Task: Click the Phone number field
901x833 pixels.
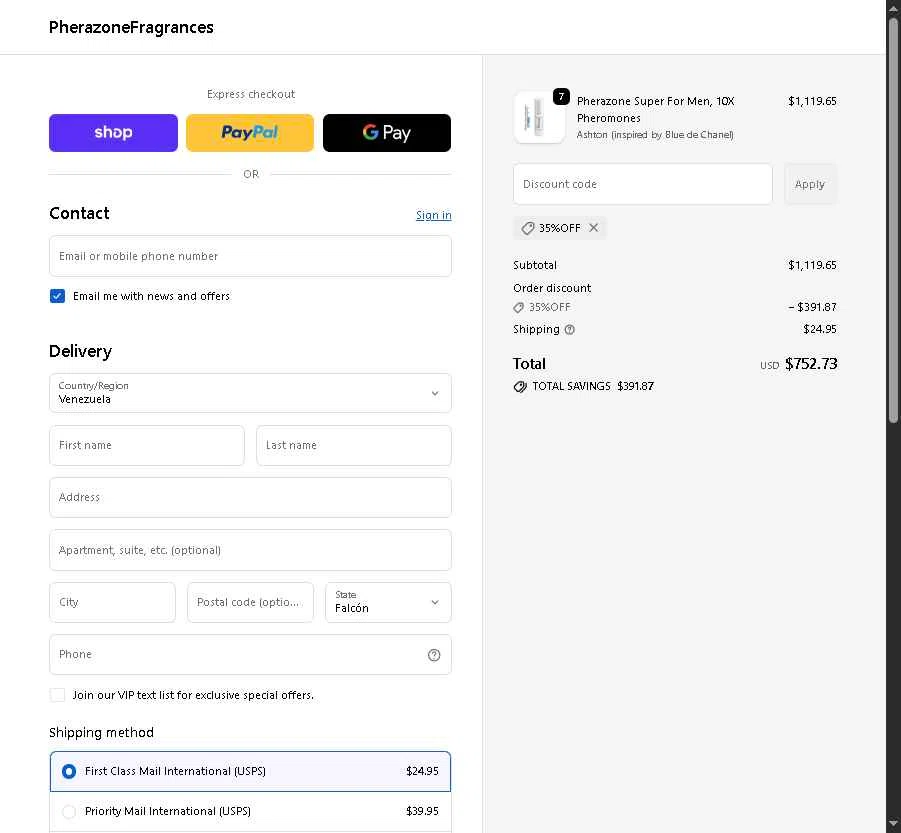Action: tap(250, 654)
